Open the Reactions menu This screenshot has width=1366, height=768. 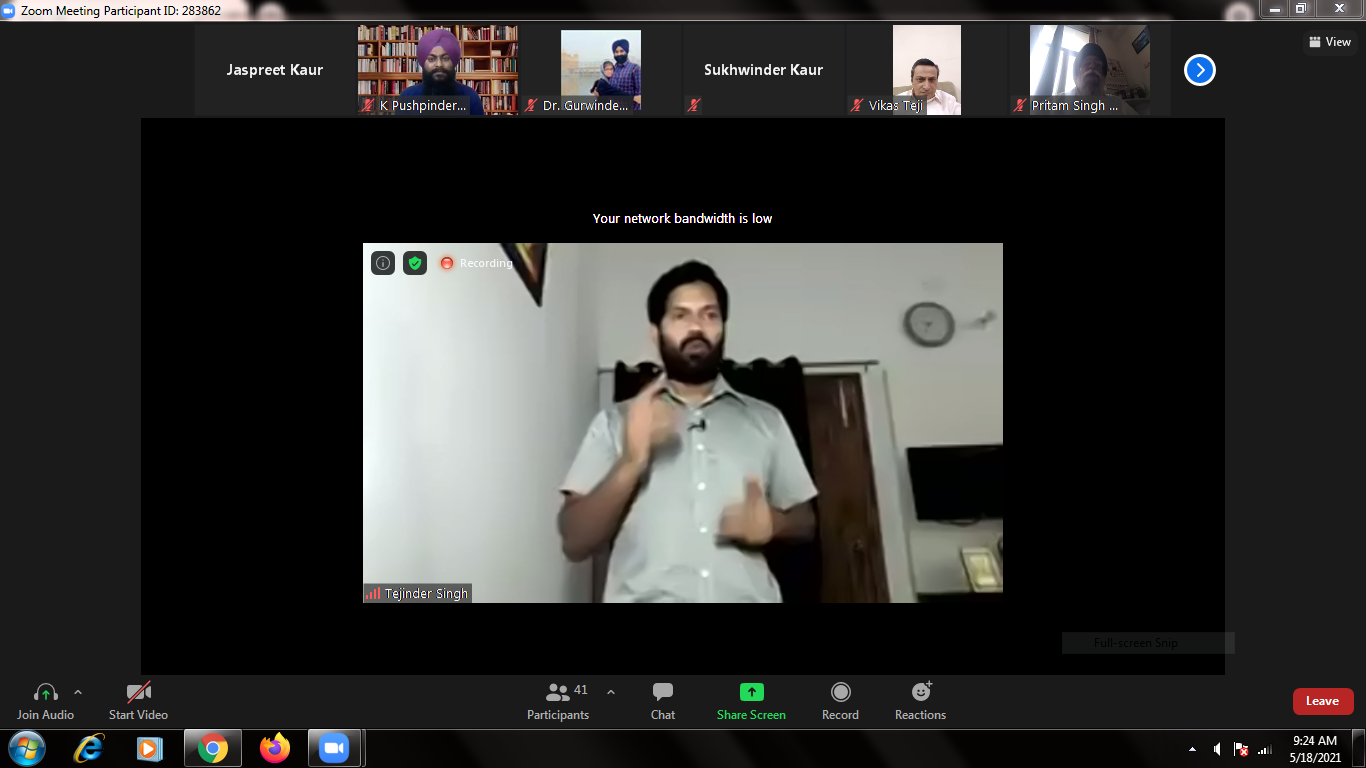[x=920, y=700]
